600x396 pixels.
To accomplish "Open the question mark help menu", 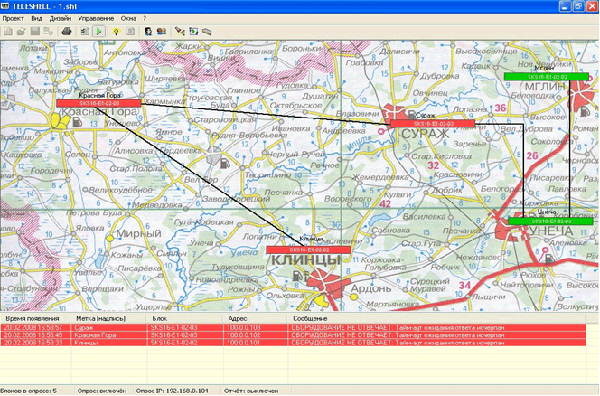I will coord(145,18).
